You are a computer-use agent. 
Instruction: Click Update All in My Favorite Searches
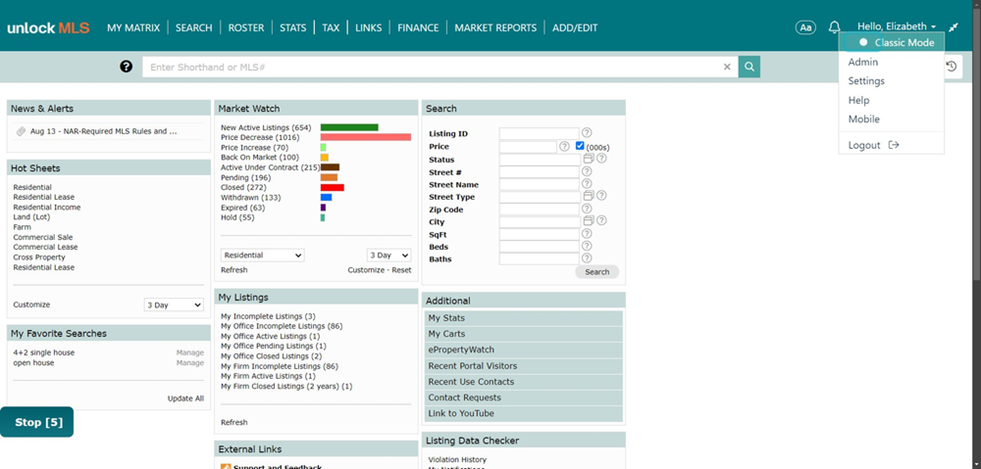[186, 398]
